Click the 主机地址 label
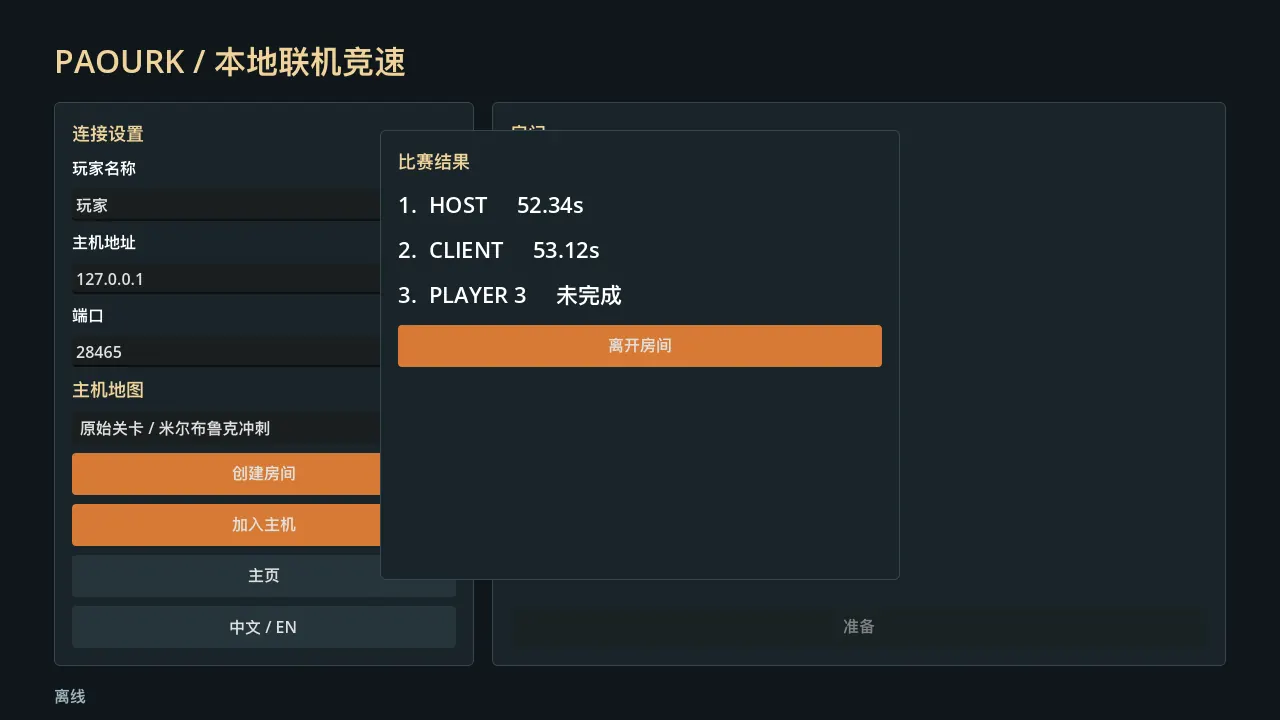 coord(104,242)
